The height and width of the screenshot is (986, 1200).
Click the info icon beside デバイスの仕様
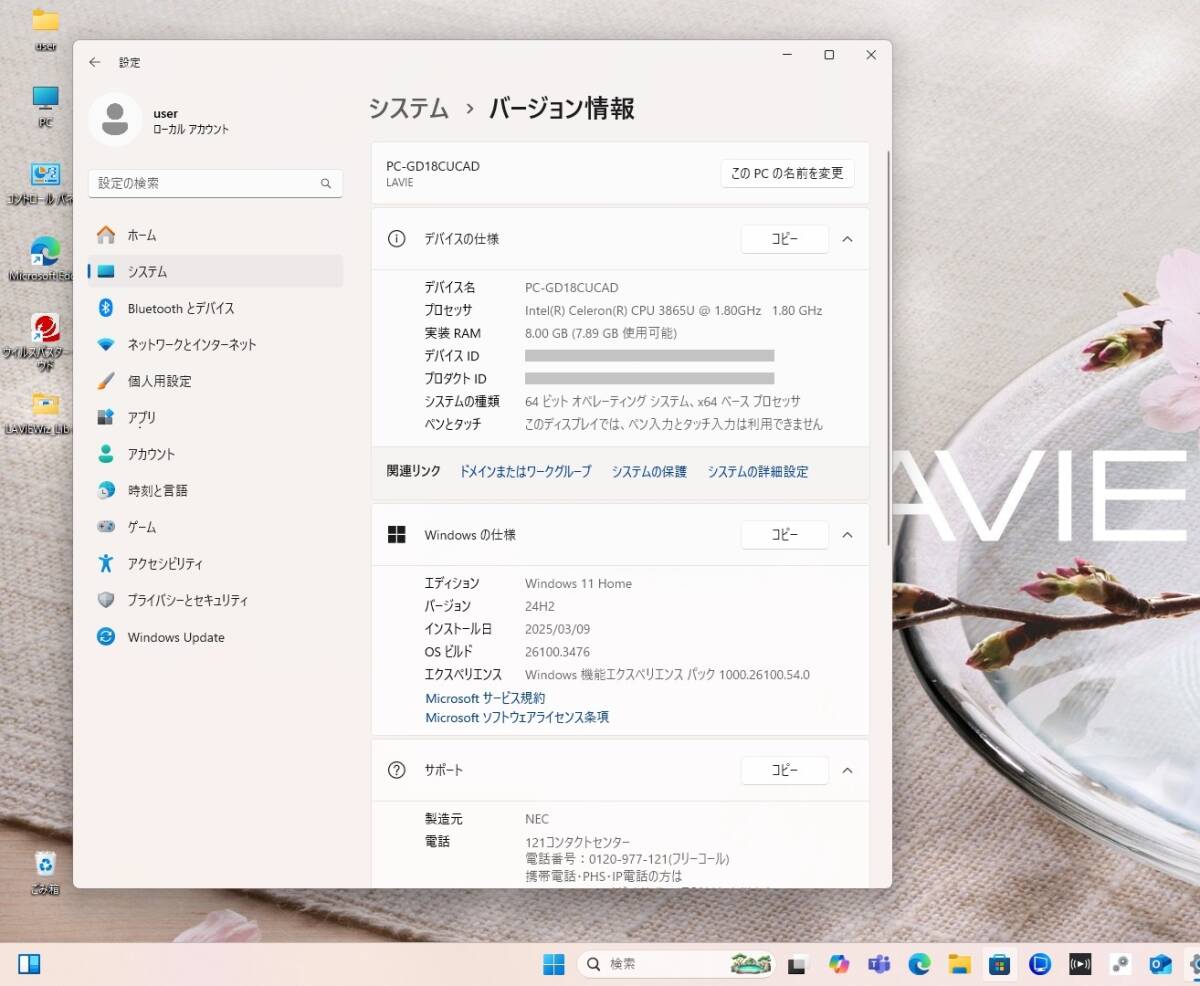click(397, 239)
